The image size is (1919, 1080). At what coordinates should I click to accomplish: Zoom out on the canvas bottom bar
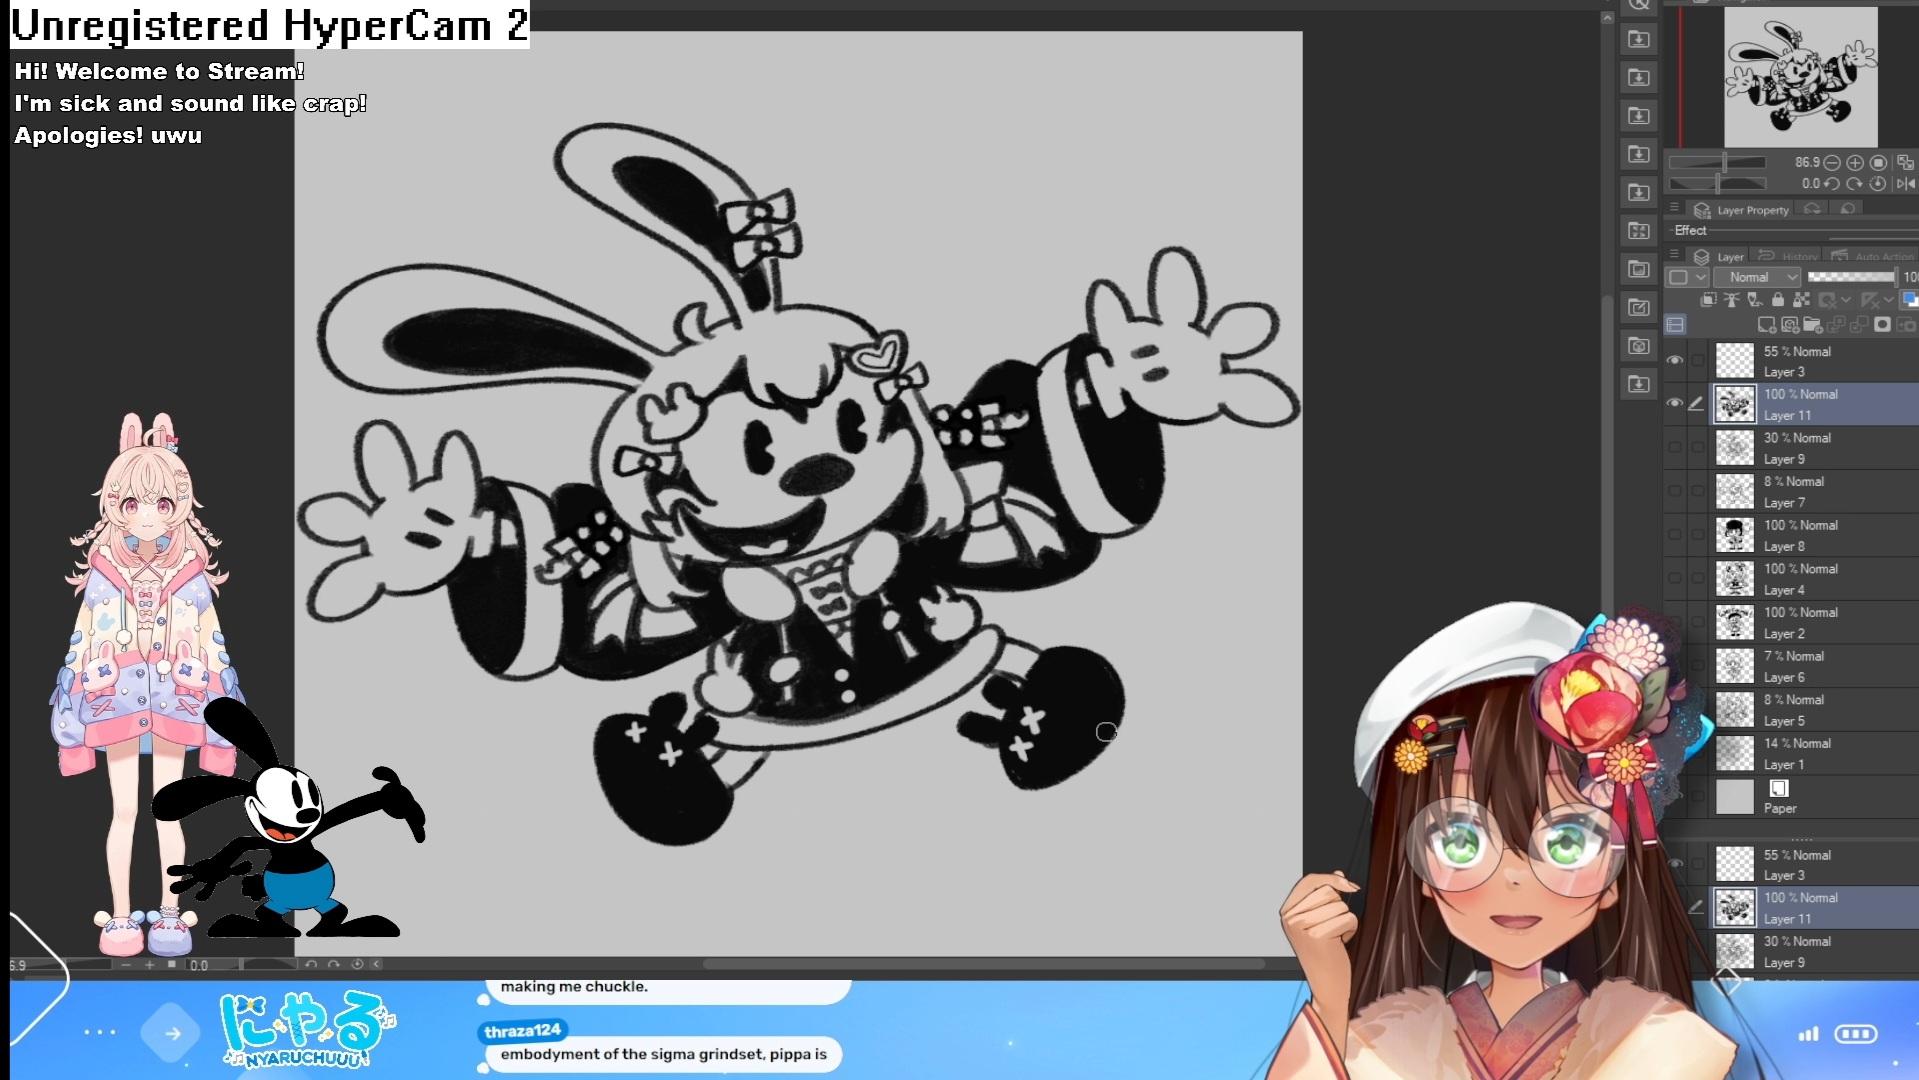coord(126,965)
